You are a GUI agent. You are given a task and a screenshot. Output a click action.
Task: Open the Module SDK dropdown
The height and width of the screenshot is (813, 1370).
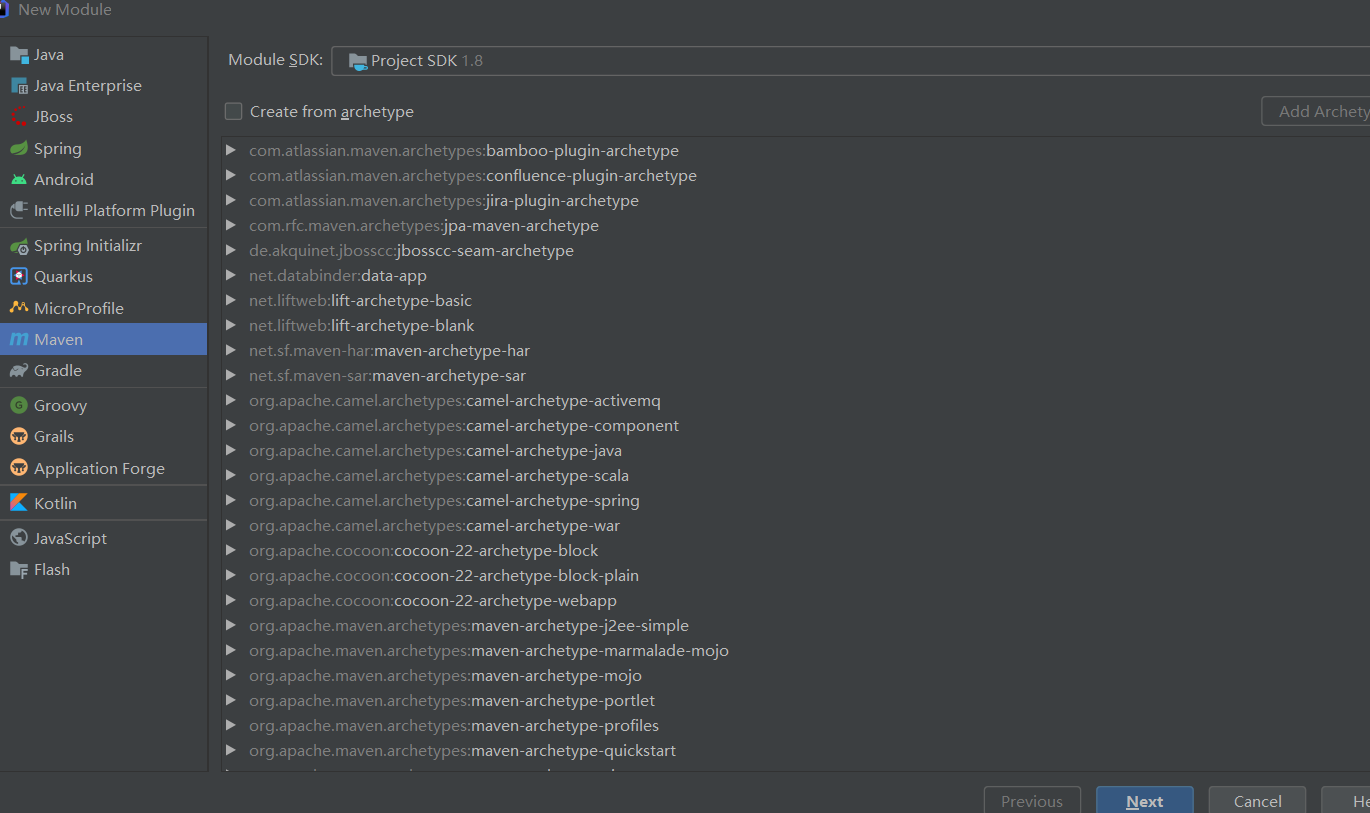click(x=850, y=61)
